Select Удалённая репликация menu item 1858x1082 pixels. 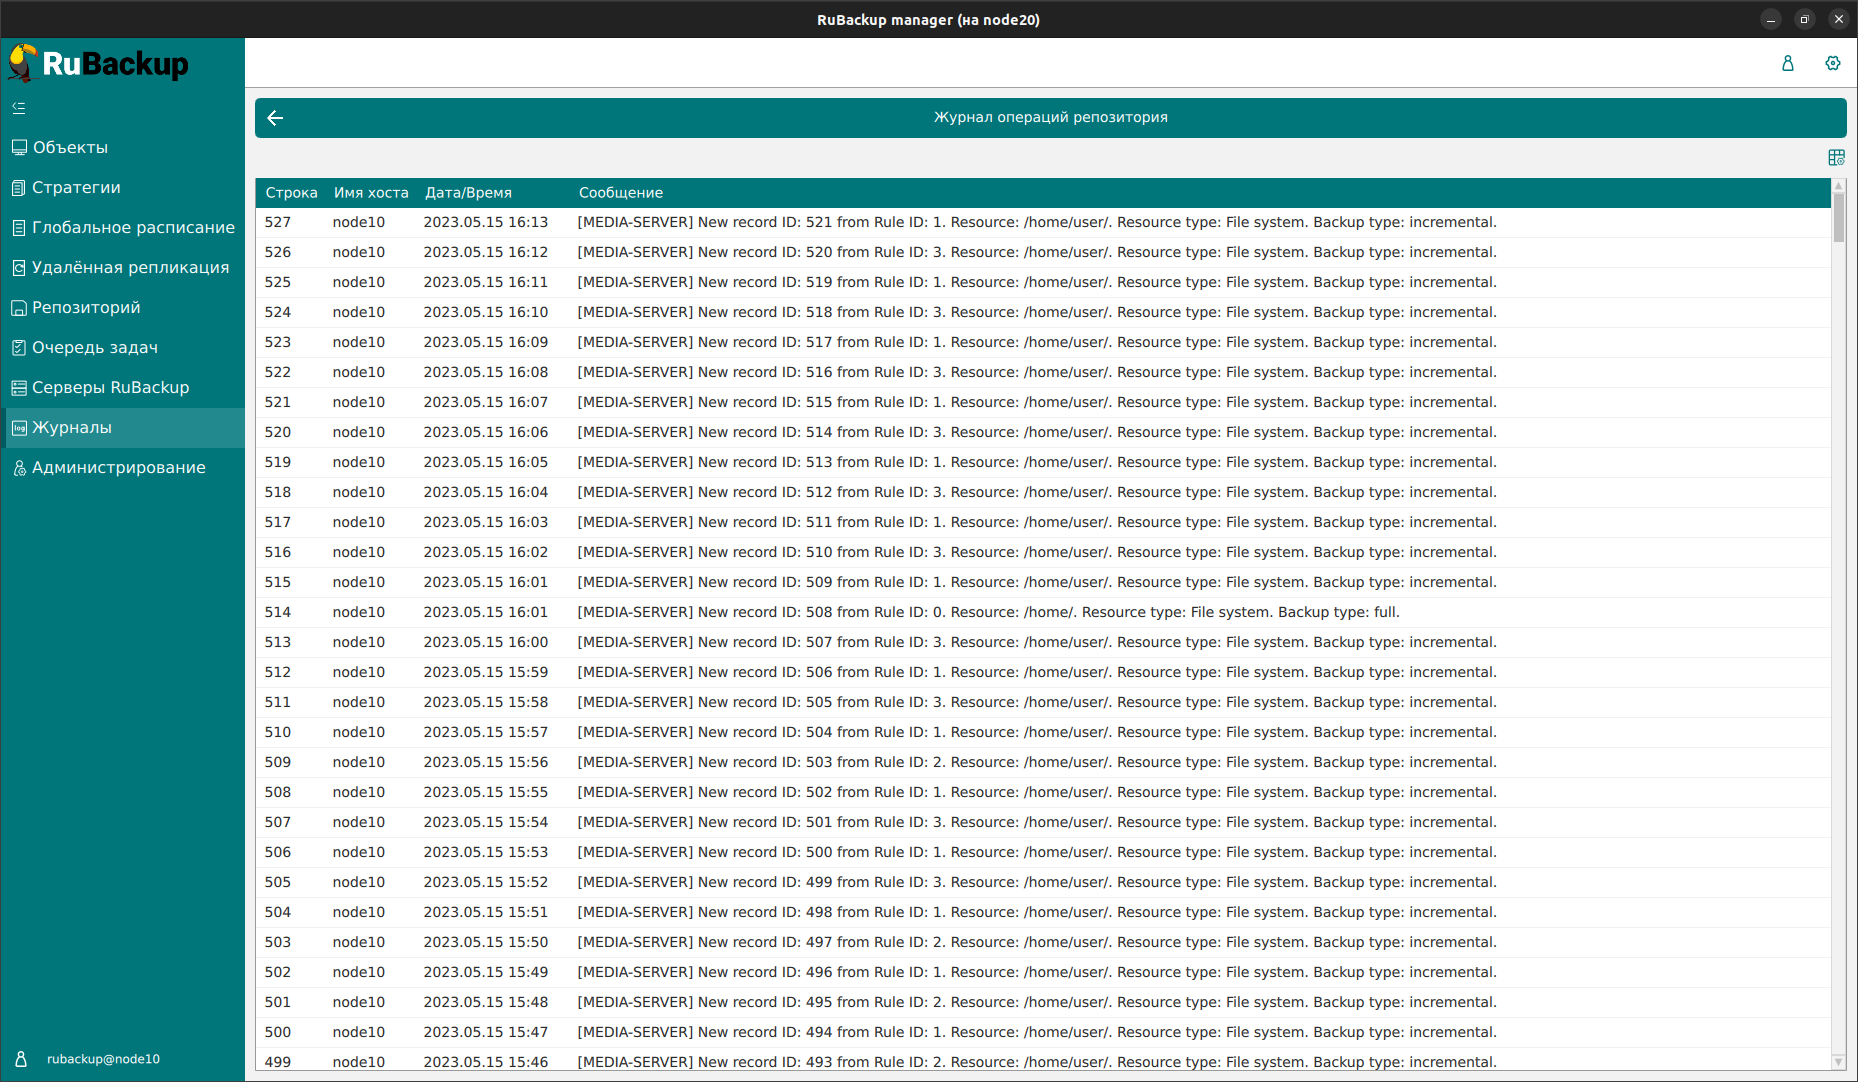[130, 267]
